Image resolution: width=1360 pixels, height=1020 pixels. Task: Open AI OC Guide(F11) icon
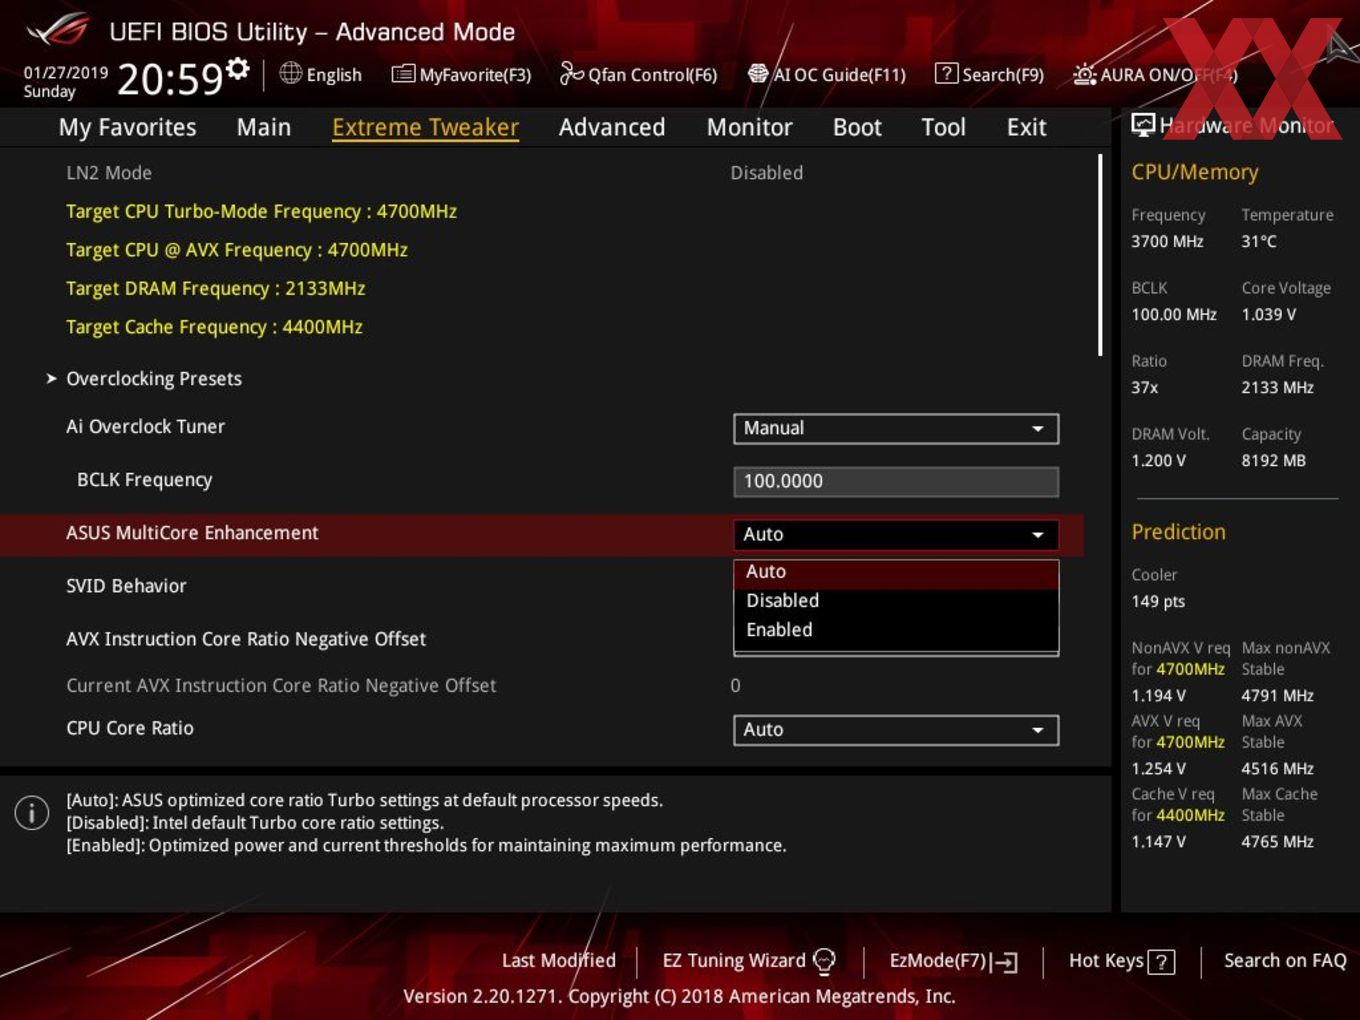click(758, 74)
